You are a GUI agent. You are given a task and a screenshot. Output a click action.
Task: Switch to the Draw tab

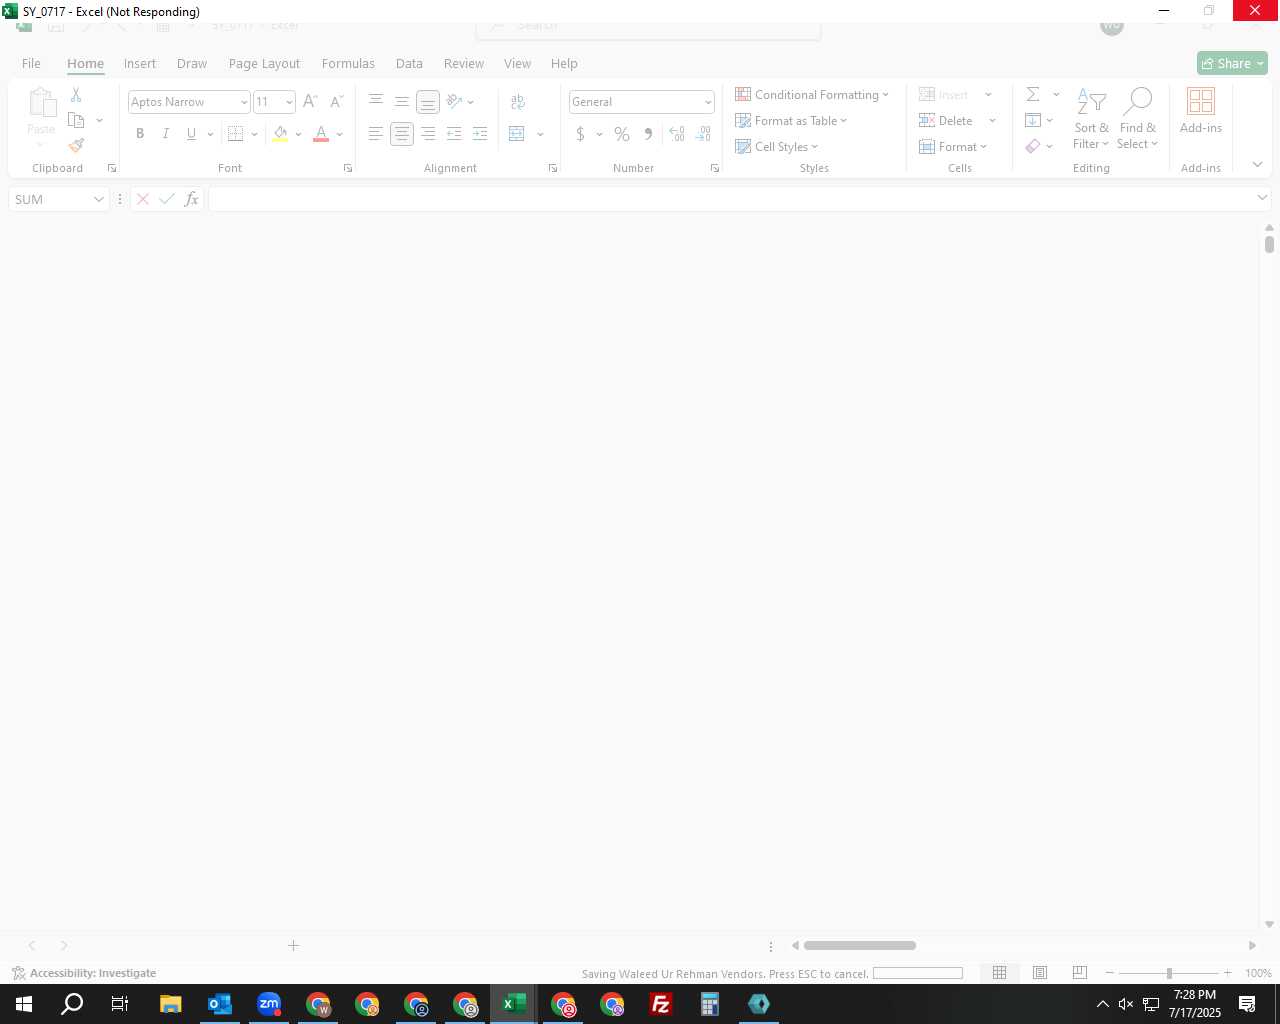[192, 63]
